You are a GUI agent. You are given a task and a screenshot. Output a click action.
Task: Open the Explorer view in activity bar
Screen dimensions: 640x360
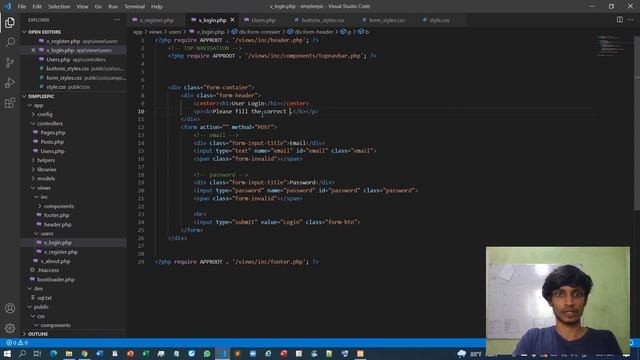tap(10, 22)
